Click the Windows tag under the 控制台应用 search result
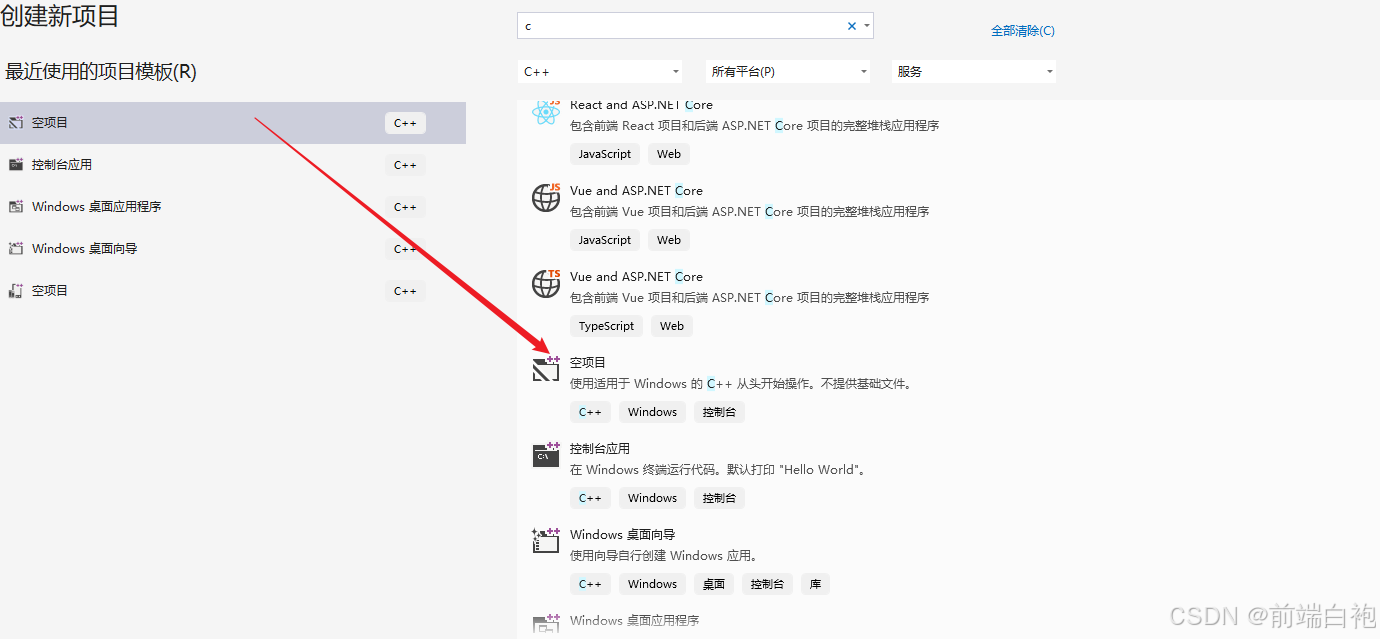Viewport: 1380px width, 639px height. coord(653,498)
